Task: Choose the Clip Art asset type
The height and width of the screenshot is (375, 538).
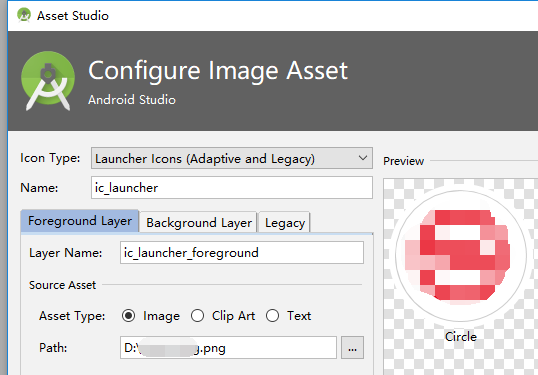Action: click(x=198, y=316)
